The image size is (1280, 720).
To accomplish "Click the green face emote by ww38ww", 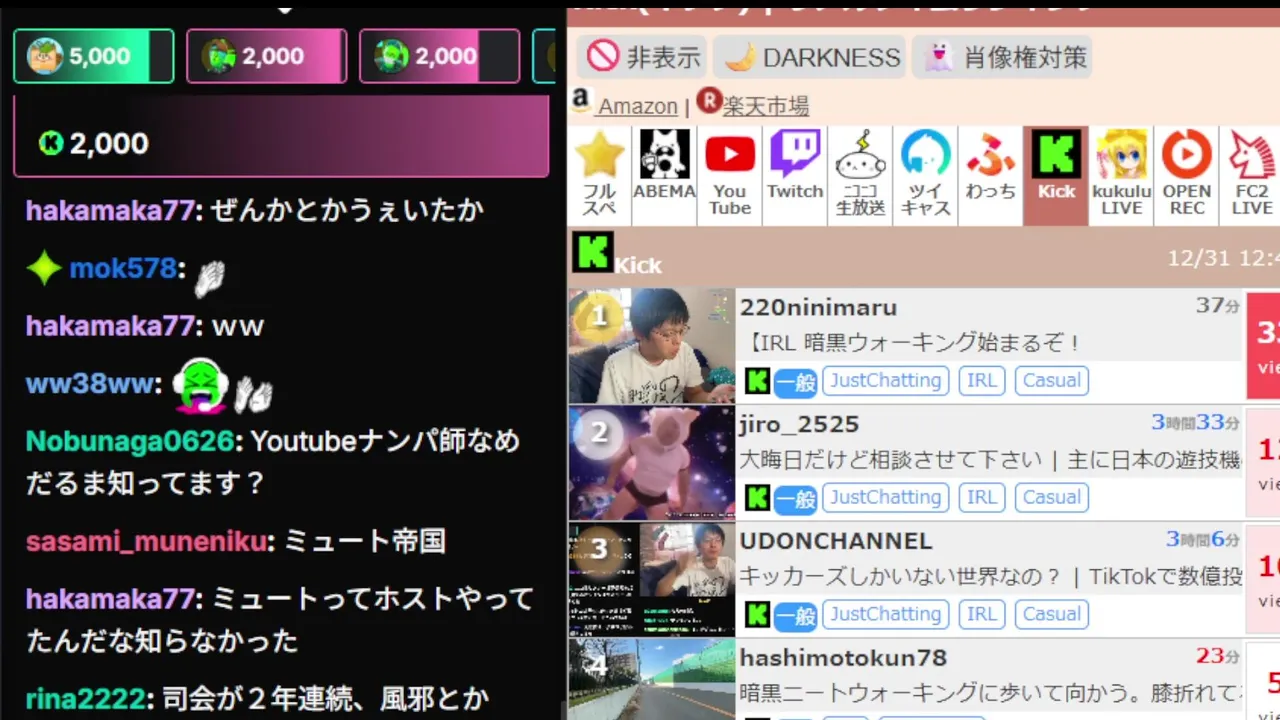I will pyautogui.click(x=200, y=386).
